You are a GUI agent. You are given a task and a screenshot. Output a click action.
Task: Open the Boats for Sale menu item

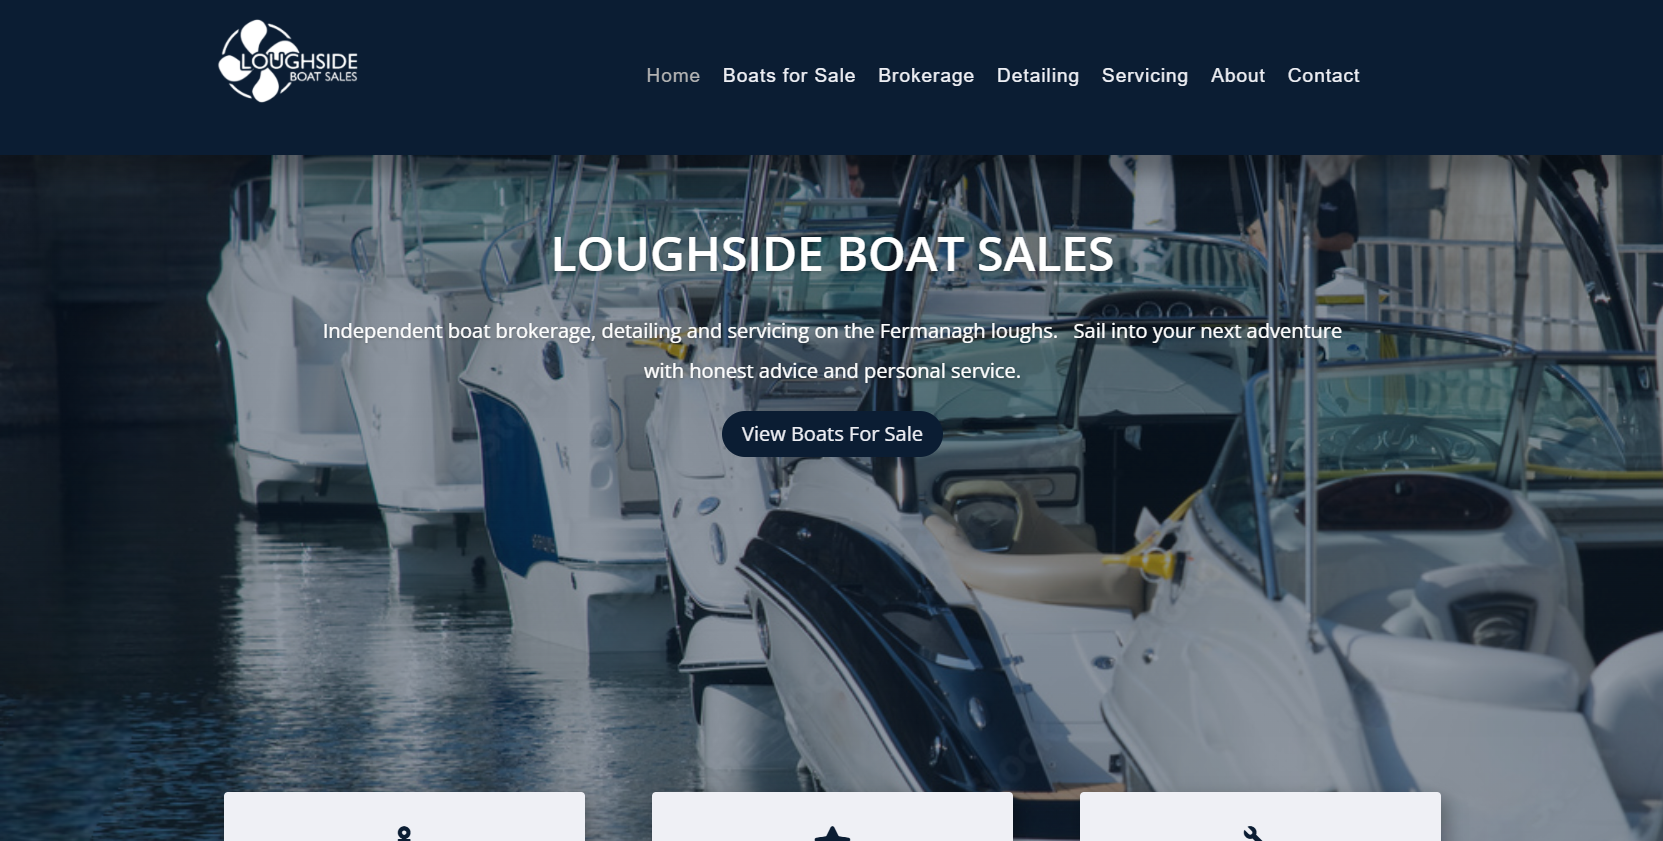point(789,75)
